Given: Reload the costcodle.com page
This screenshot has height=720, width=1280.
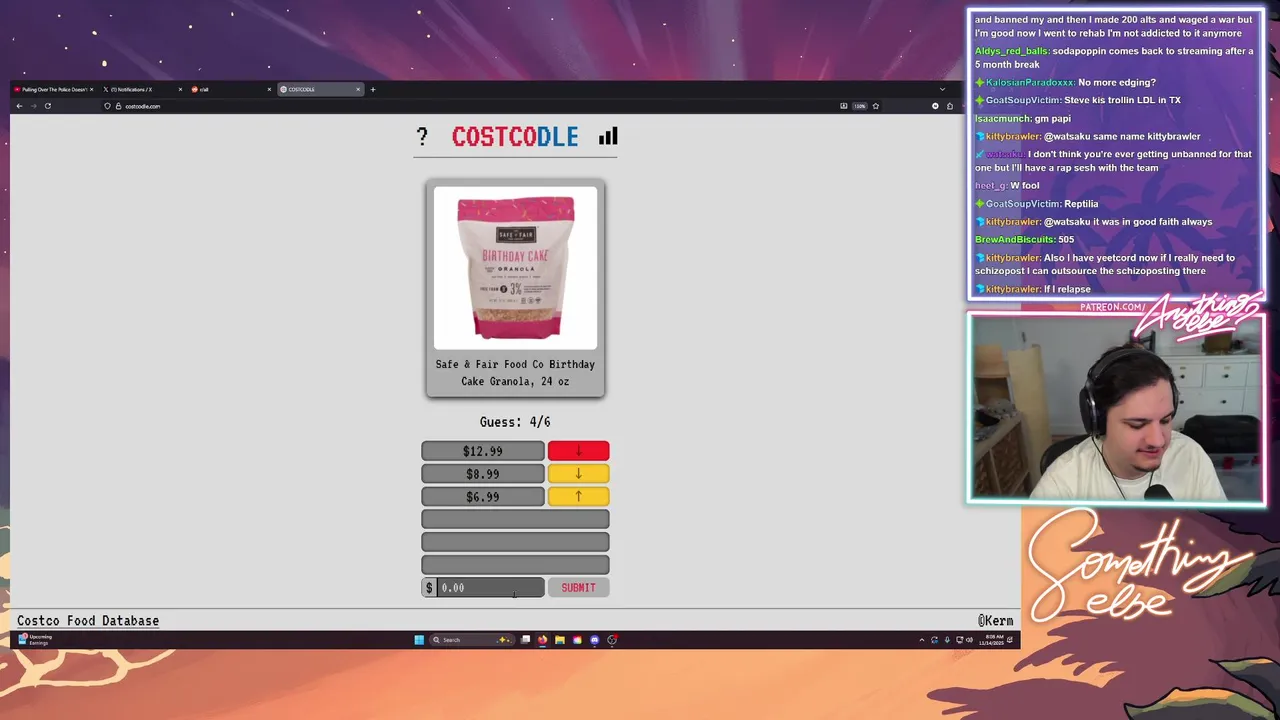Looking at the screenshot, I should click(47, 106).
